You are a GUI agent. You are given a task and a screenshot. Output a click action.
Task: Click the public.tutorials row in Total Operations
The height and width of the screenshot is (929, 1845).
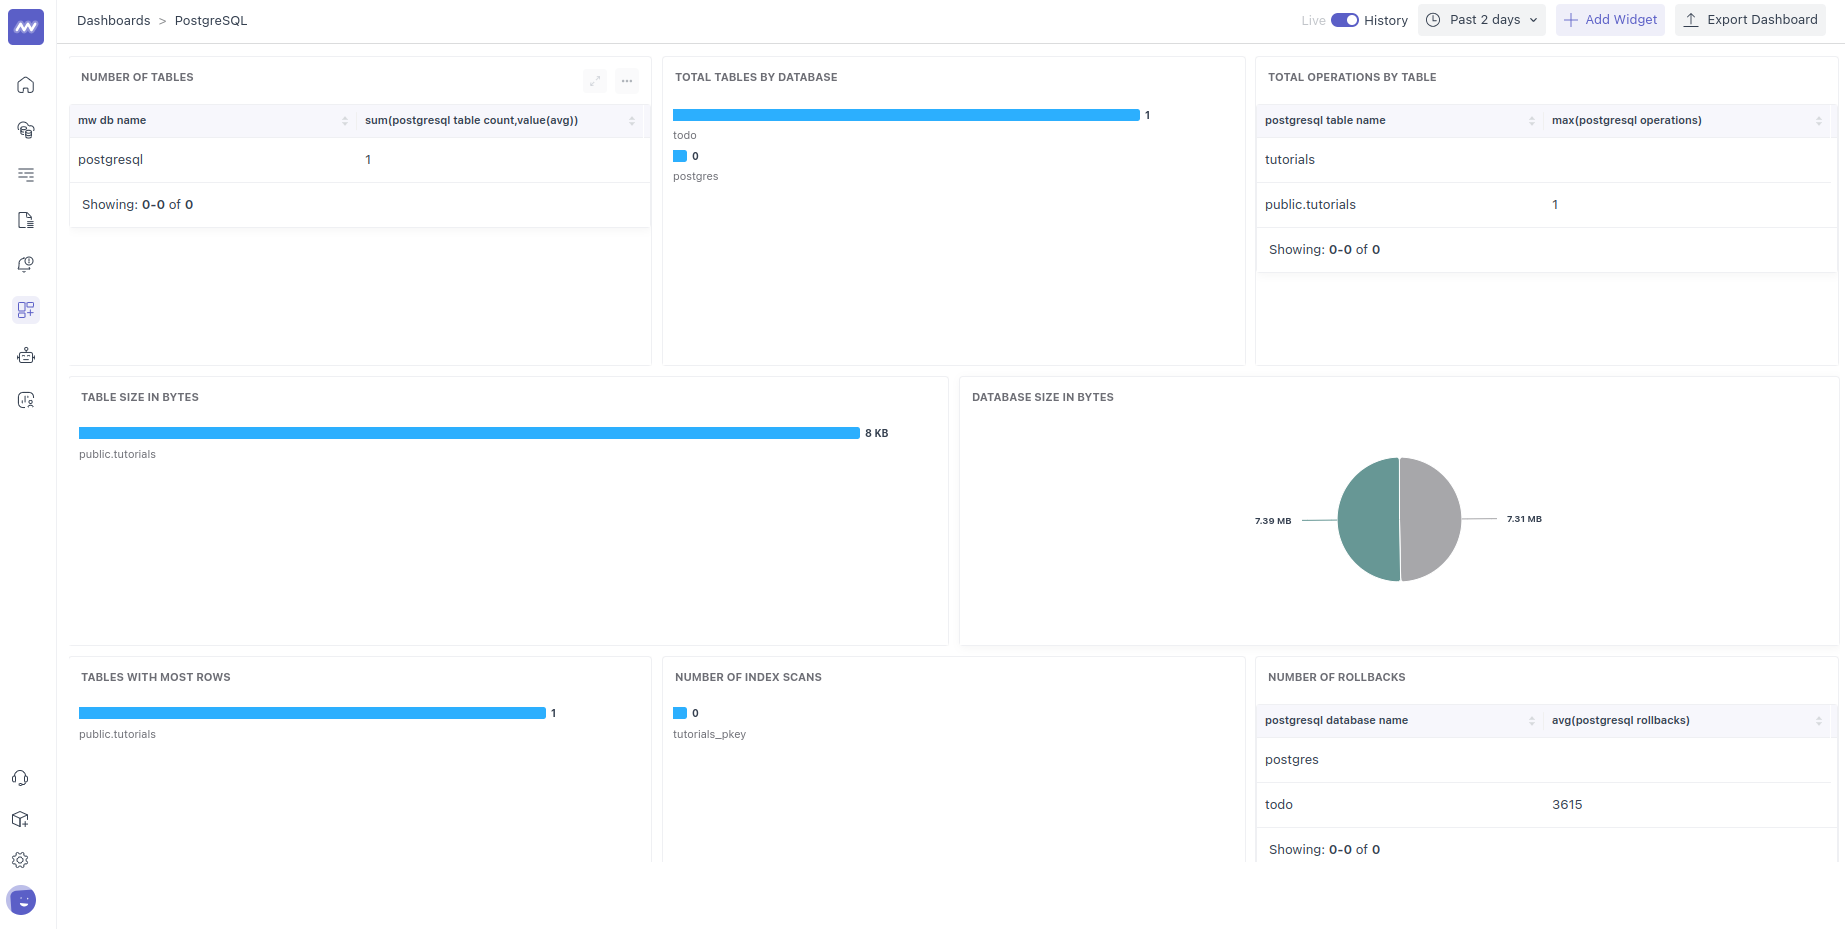click(x=1310, y=204)
